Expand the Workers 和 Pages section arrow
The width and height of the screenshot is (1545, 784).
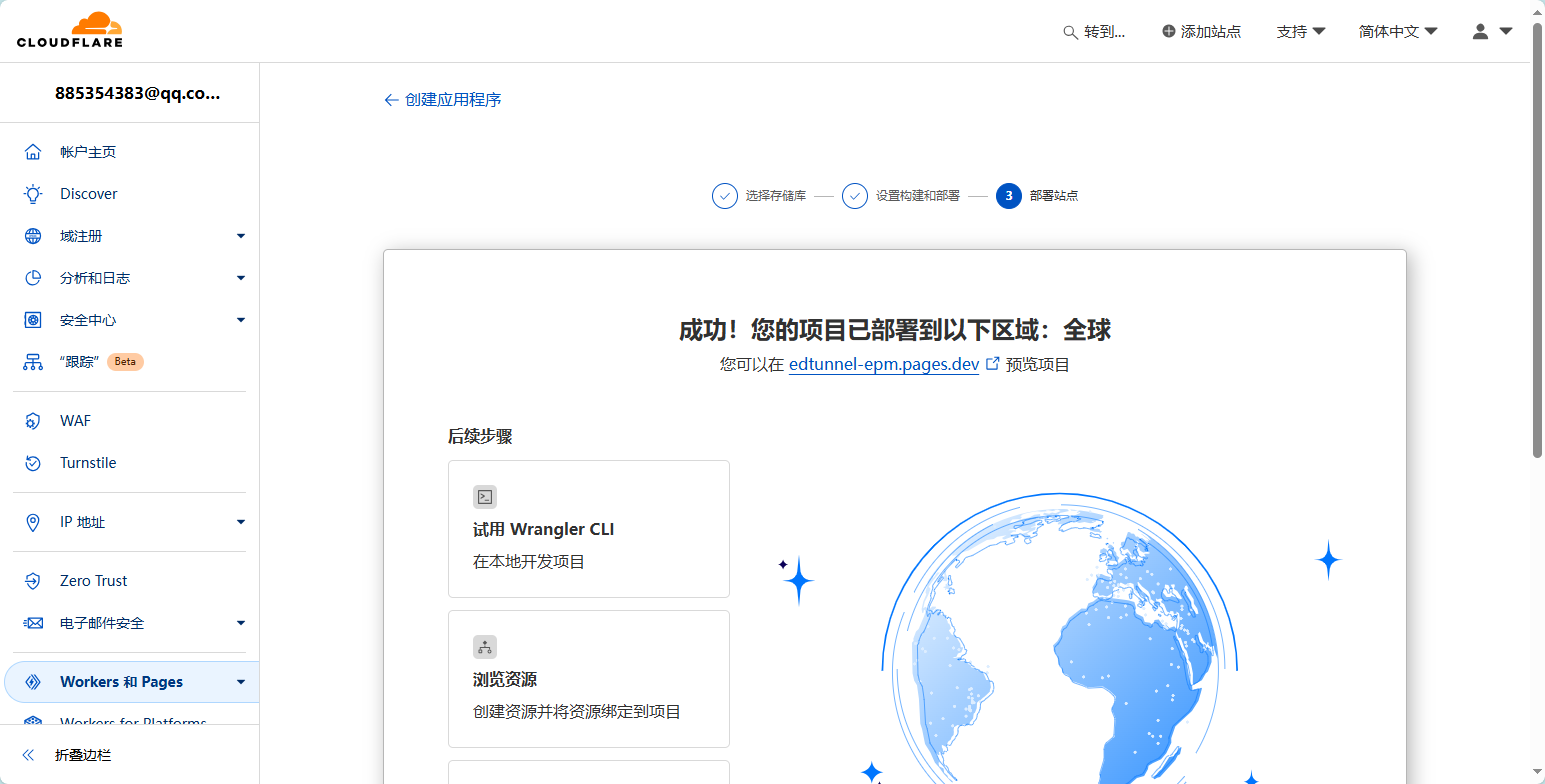click(241, 682)
